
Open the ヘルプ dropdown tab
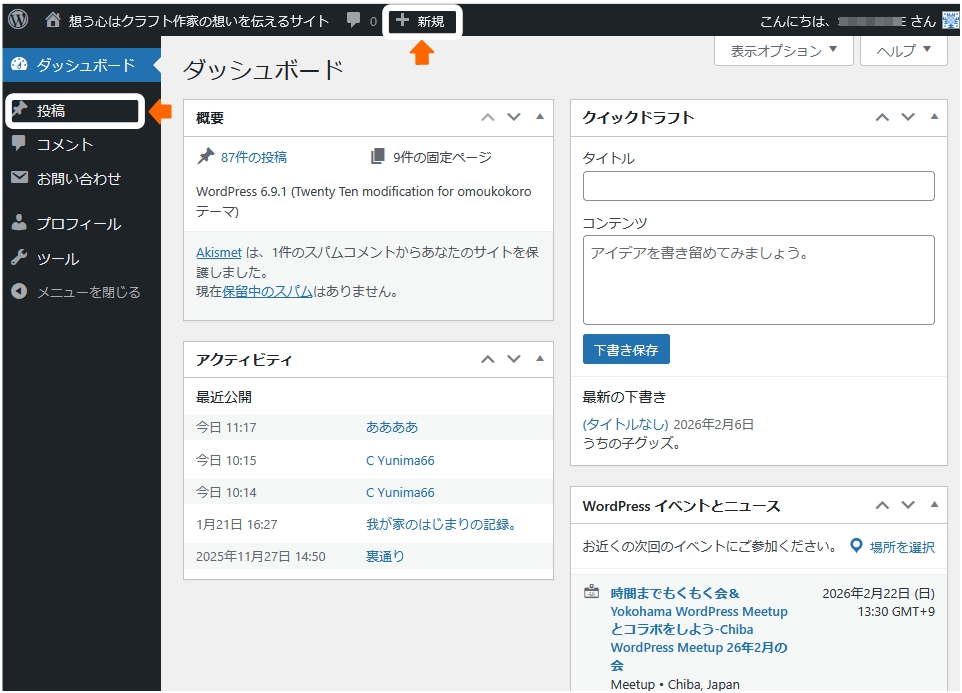[903, 51]
